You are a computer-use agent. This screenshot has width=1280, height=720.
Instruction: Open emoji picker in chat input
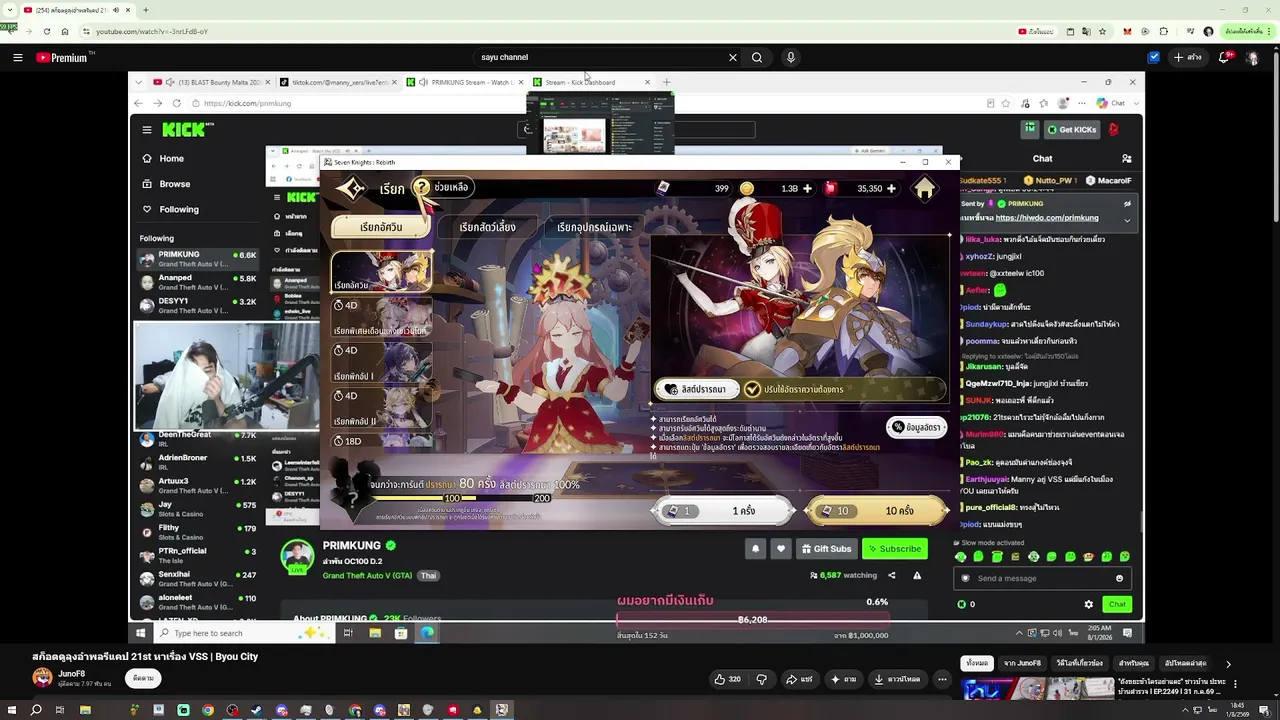[x=1119, y=578]
